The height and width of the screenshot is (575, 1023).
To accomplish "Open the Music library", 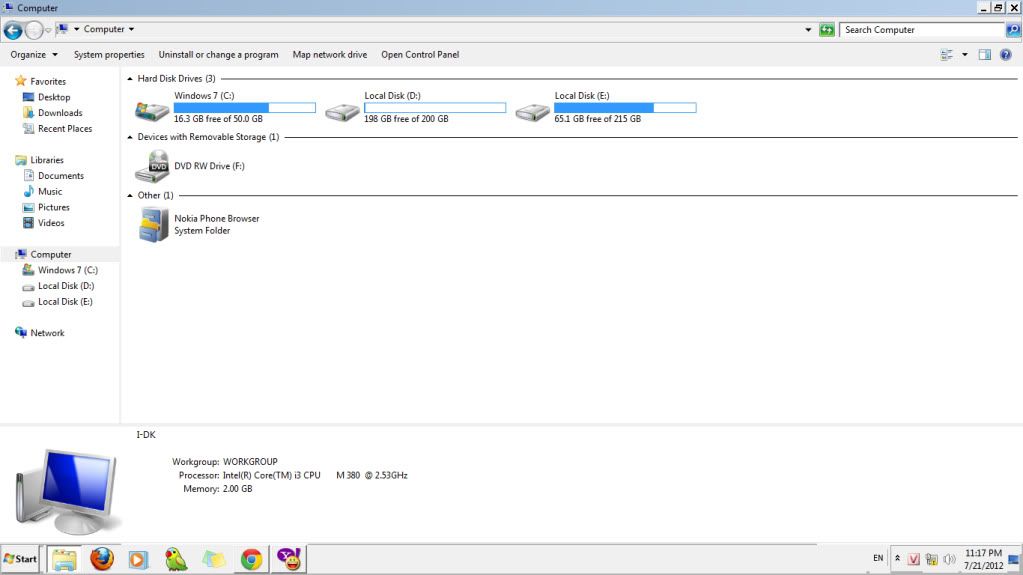I will tap(50, 191).
